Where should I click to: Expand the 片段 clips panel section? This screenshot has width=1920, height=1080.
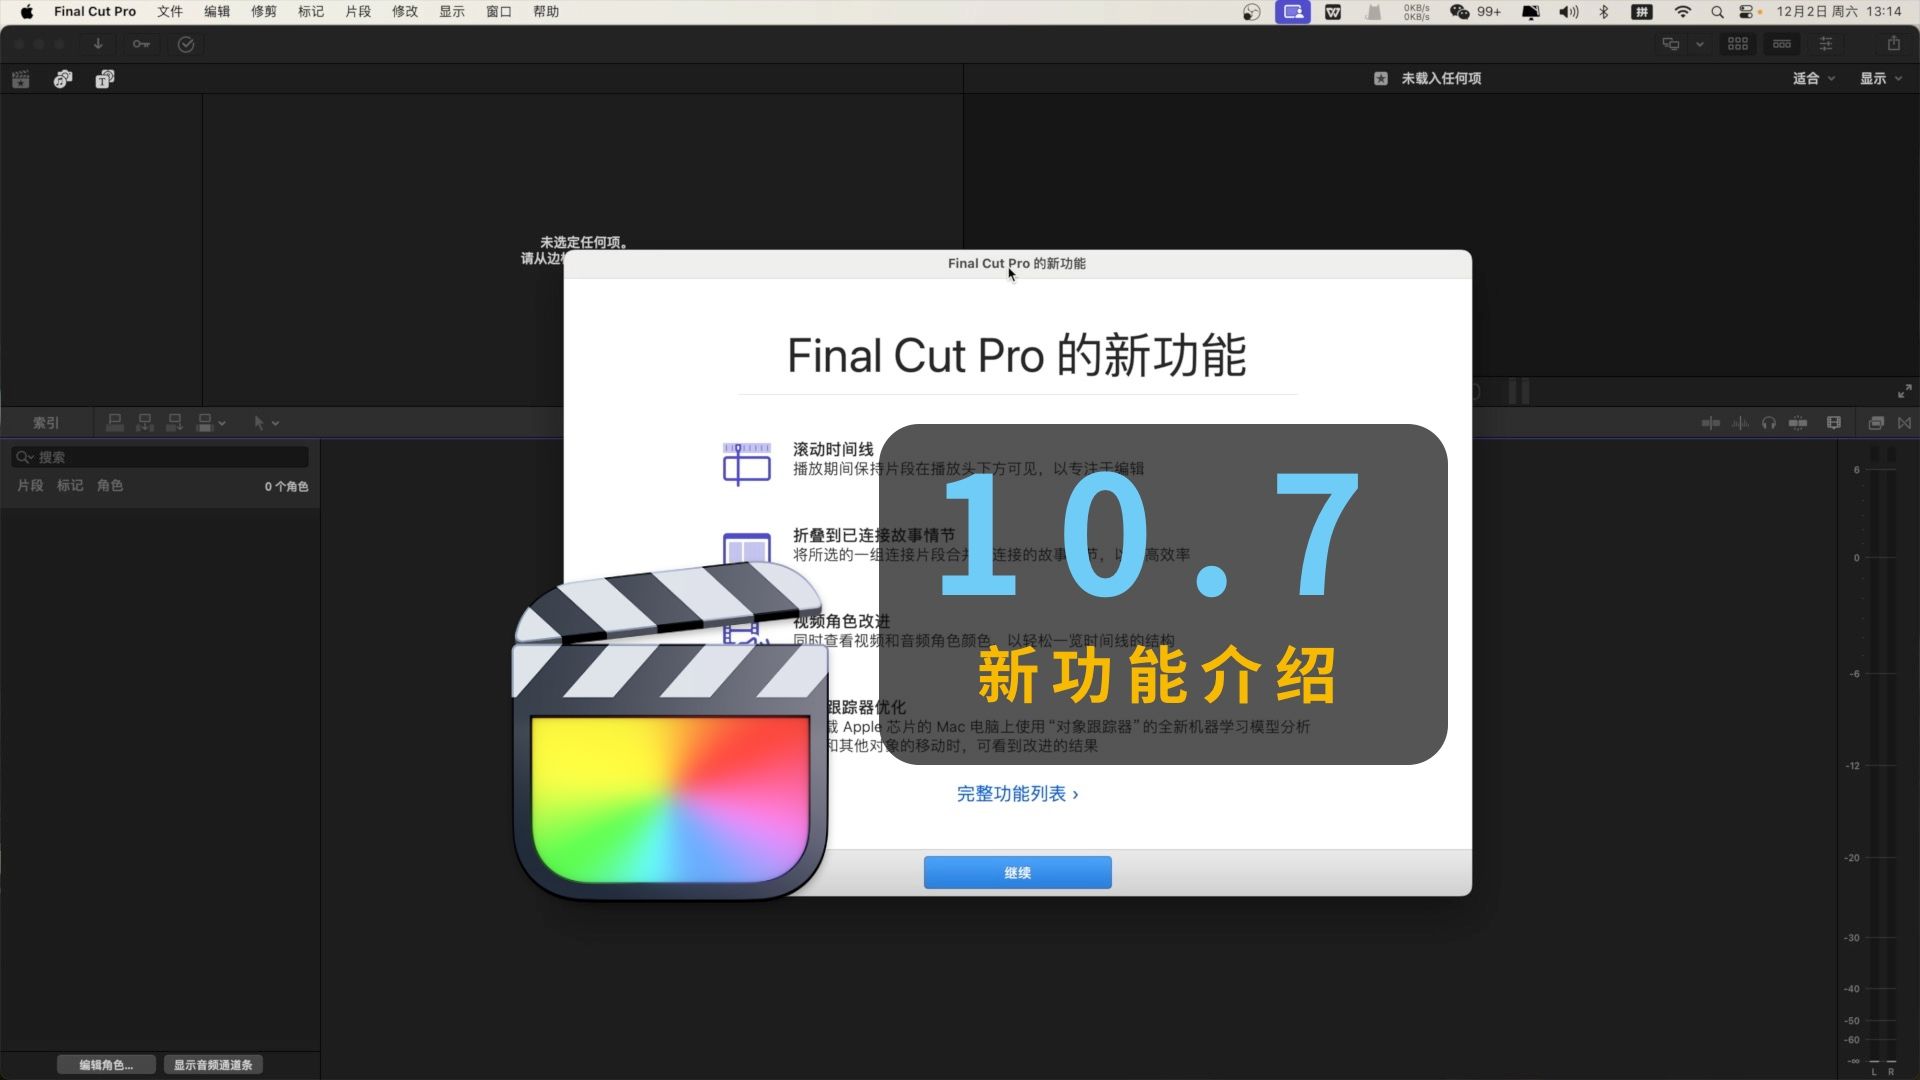[29, 485]
